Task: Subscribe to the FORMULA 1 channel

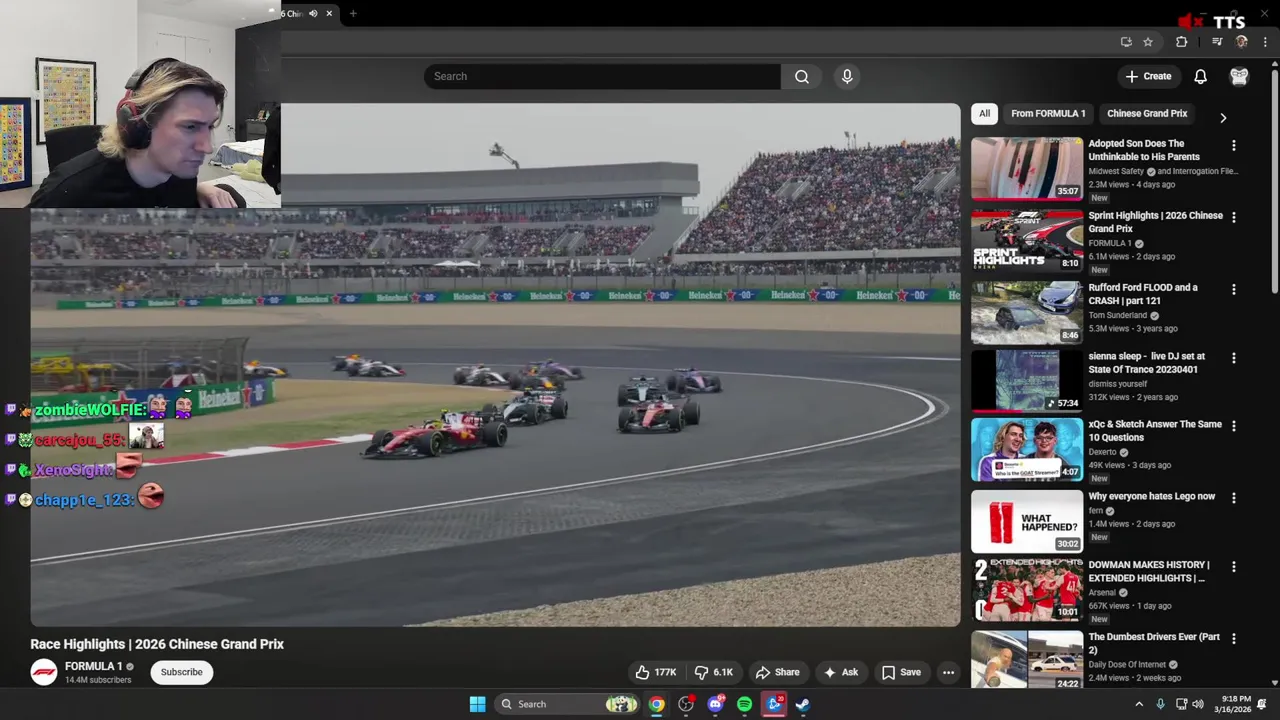Action: tap(182, 672)
